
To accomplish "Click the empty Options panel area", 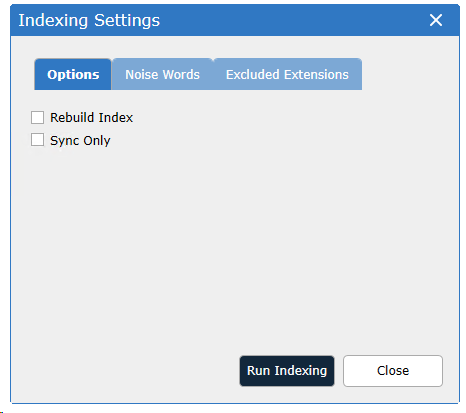I will 233,247.
